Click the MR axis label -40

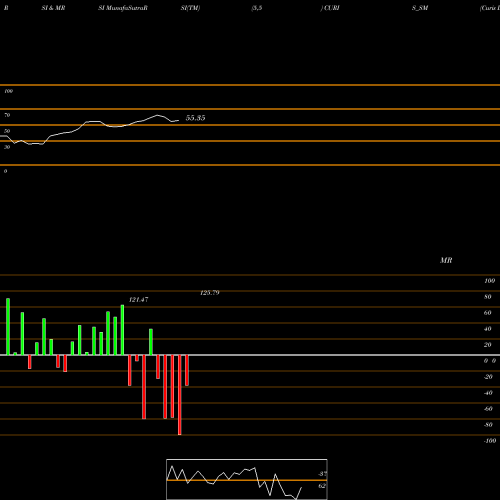point(488,393)
